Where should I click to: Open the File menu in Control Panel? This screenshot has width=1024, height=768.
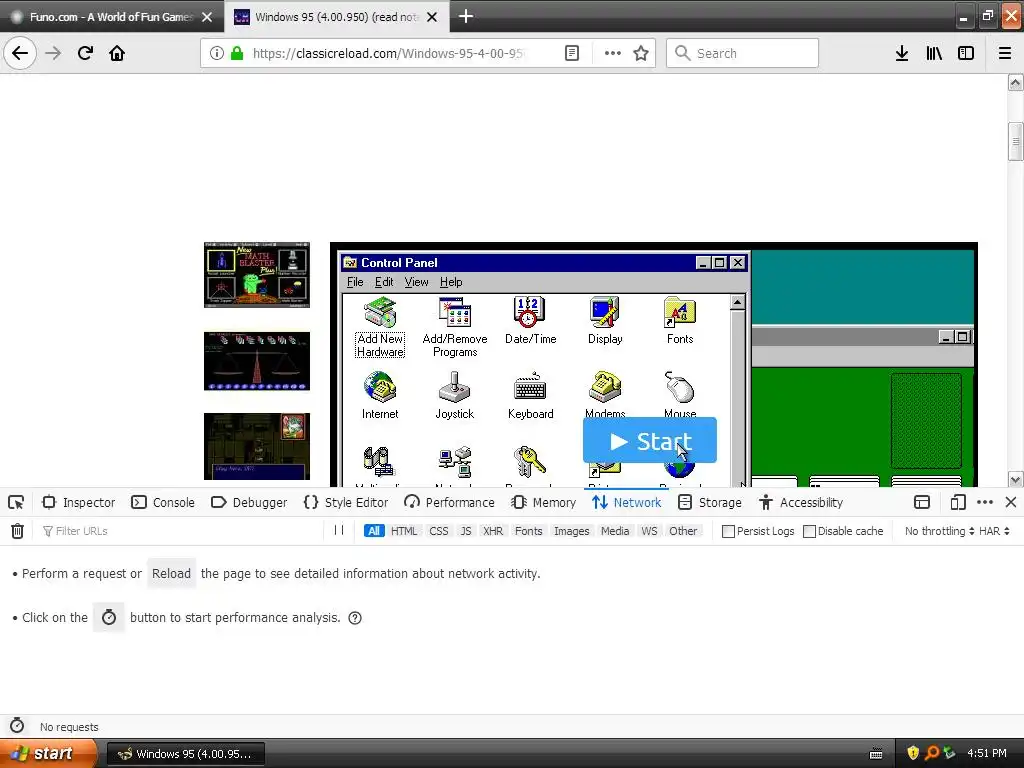click(355, 281)
